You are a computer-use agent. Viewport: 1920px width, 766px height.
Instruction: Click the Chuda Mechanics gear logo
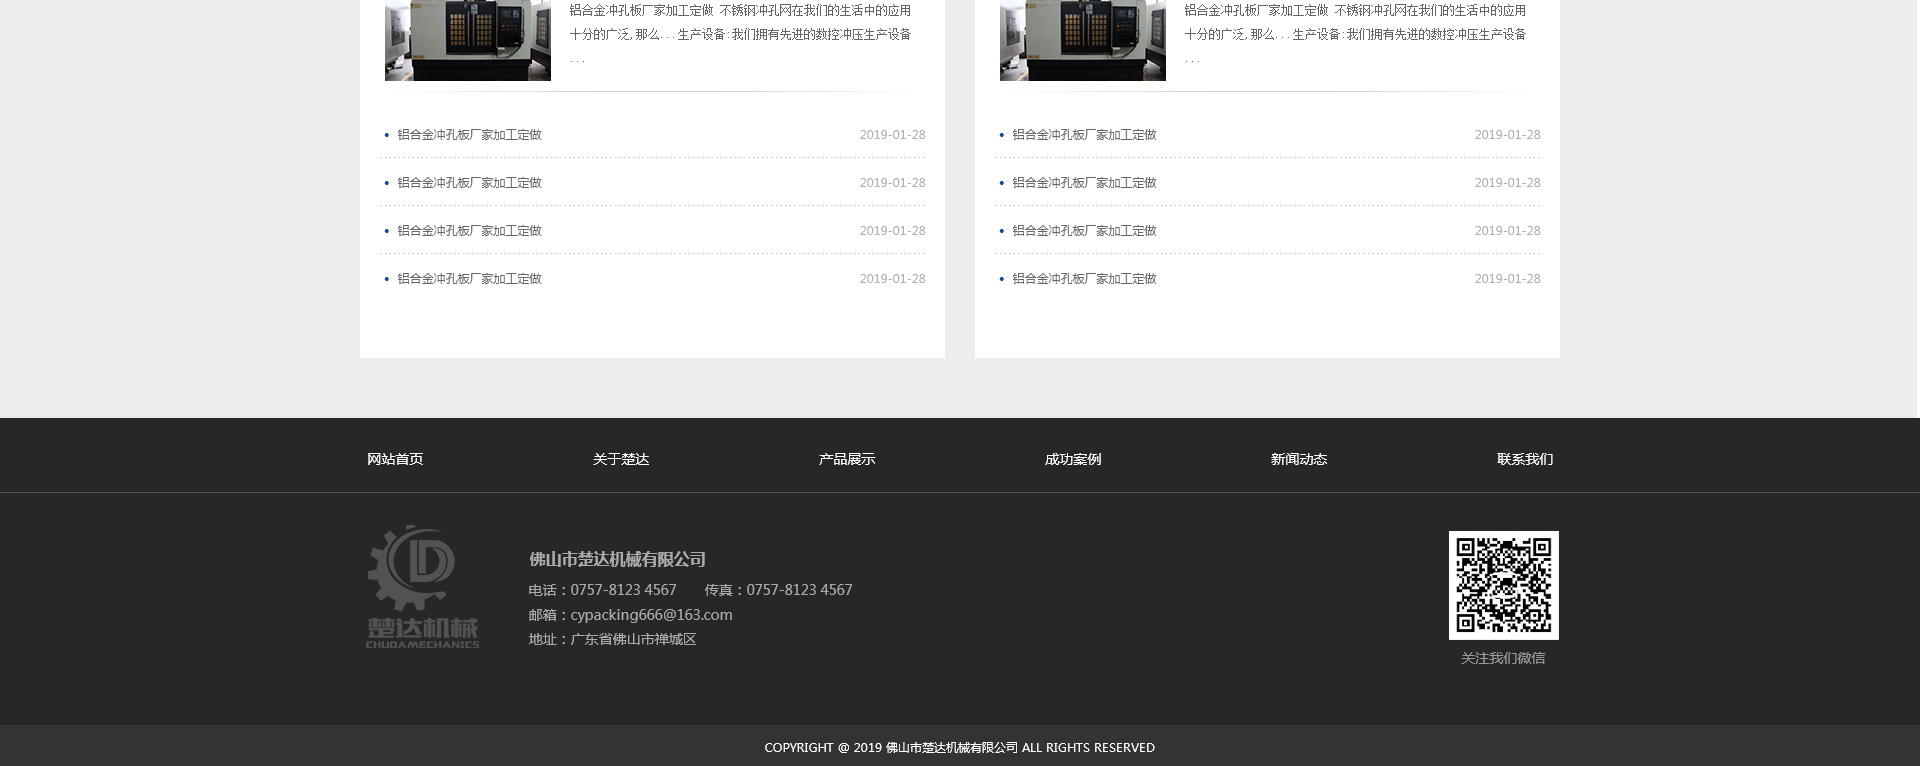point(422,586)
